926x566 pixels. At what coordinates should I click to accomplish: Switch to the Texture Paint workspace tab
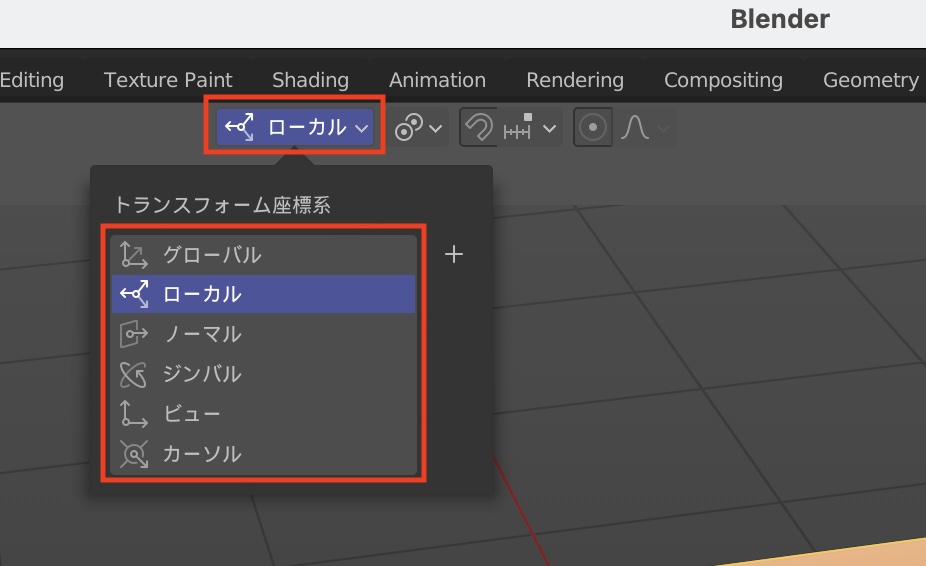pos(168,80)
